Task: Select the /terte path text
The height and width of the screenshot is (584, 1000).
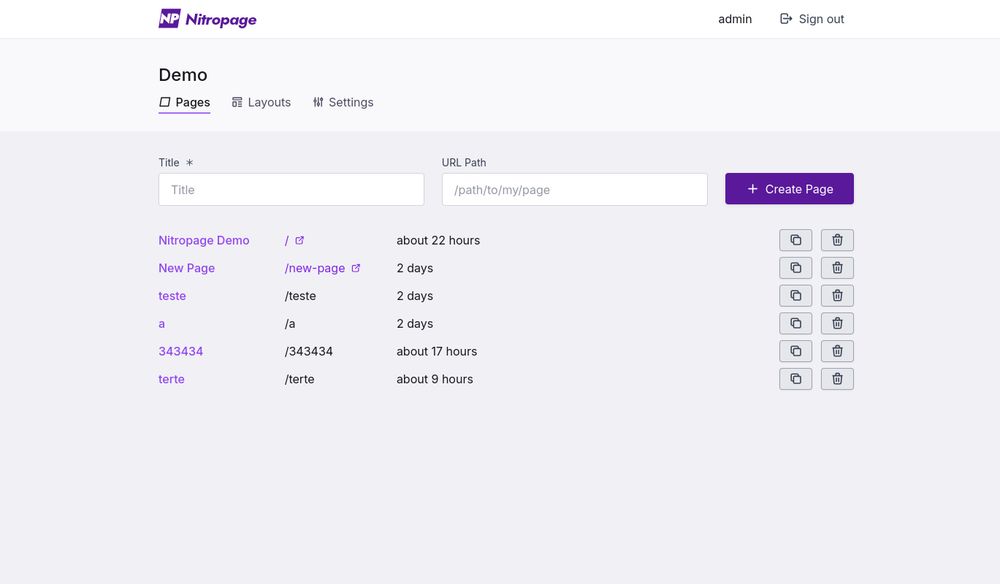Action: (x=299, y=379)
